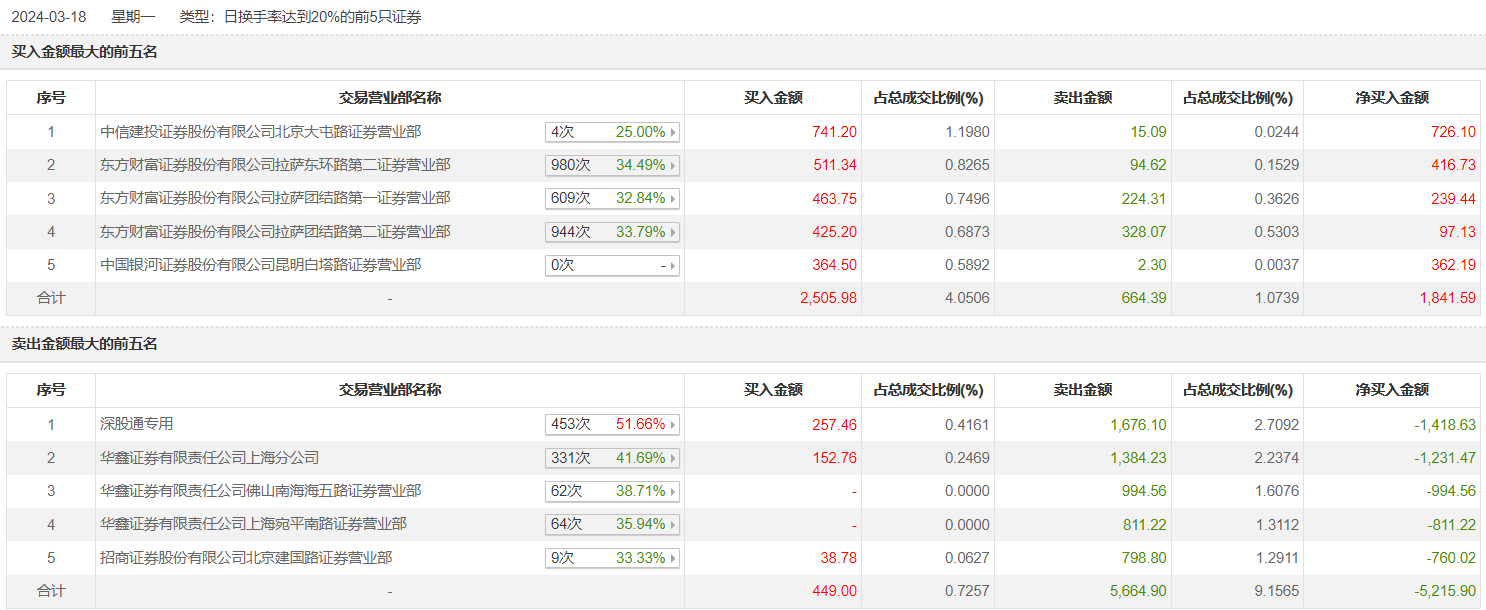The height and width of the screenshot is (610, 1486).
Task: Expand the 453次 51.66% dropdown
Action: [x=612, y=424]
